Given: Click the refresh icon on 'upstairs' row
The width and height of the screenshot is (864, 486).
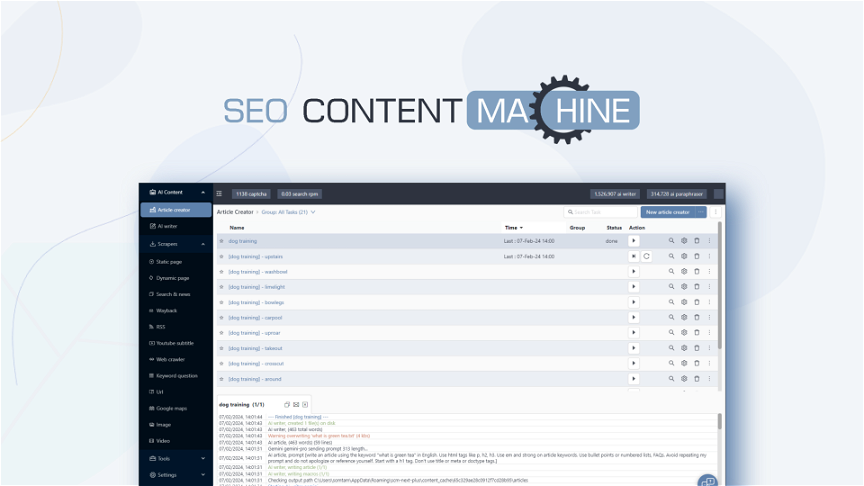Looking at the screenshot, I should (646, 256).
